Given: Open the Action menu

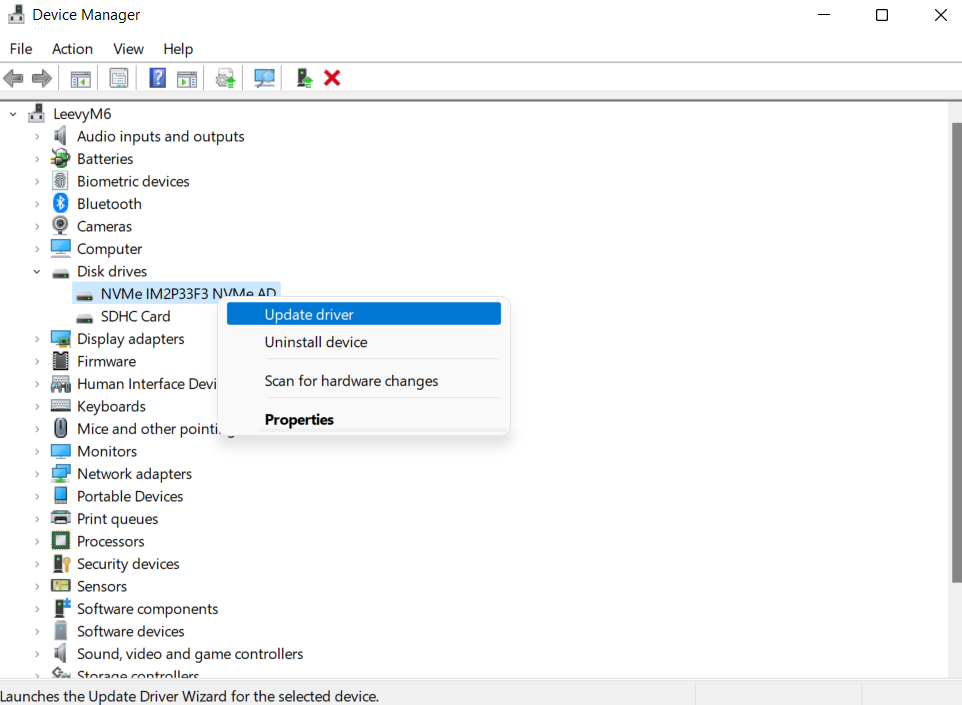Looking at the screenshot, I should [71, 48].
